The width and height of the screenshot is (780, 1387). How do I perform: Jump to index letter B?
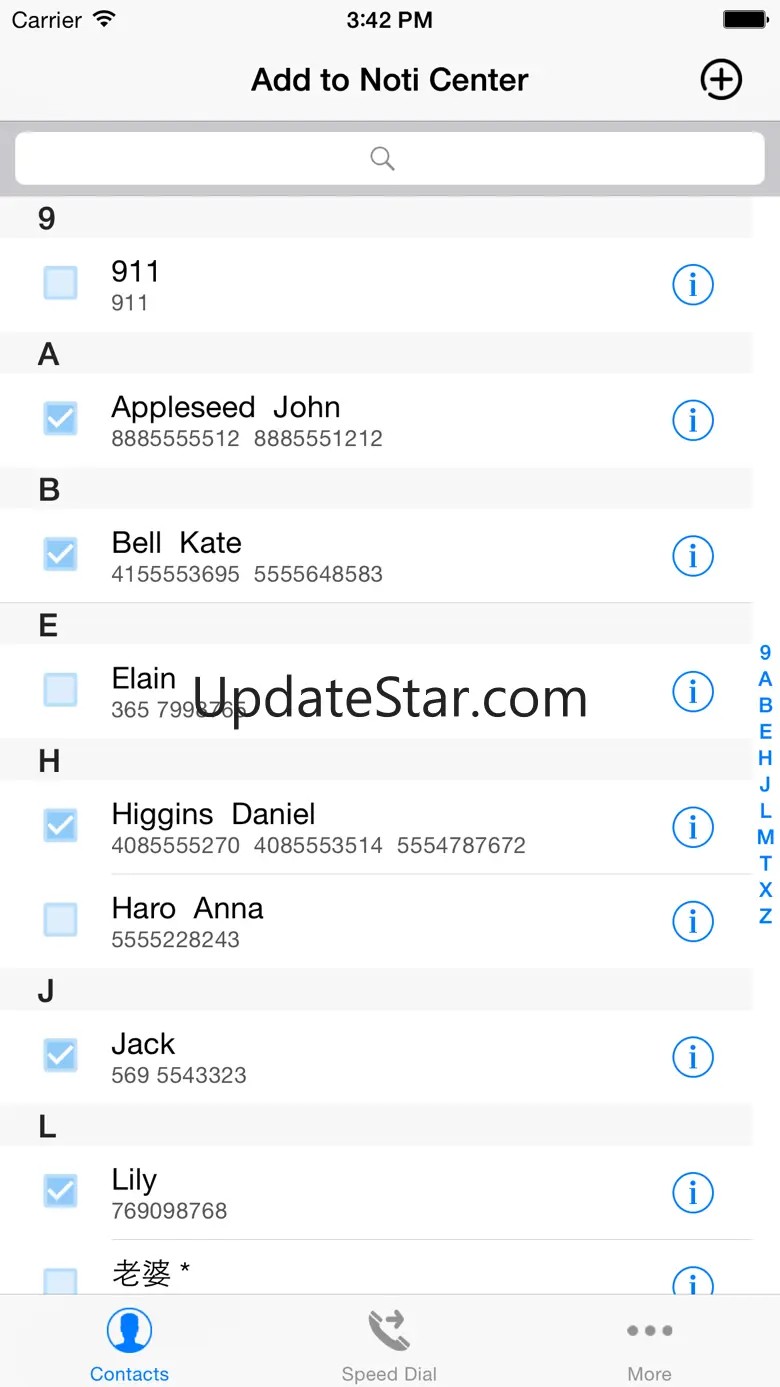[765, 705]
